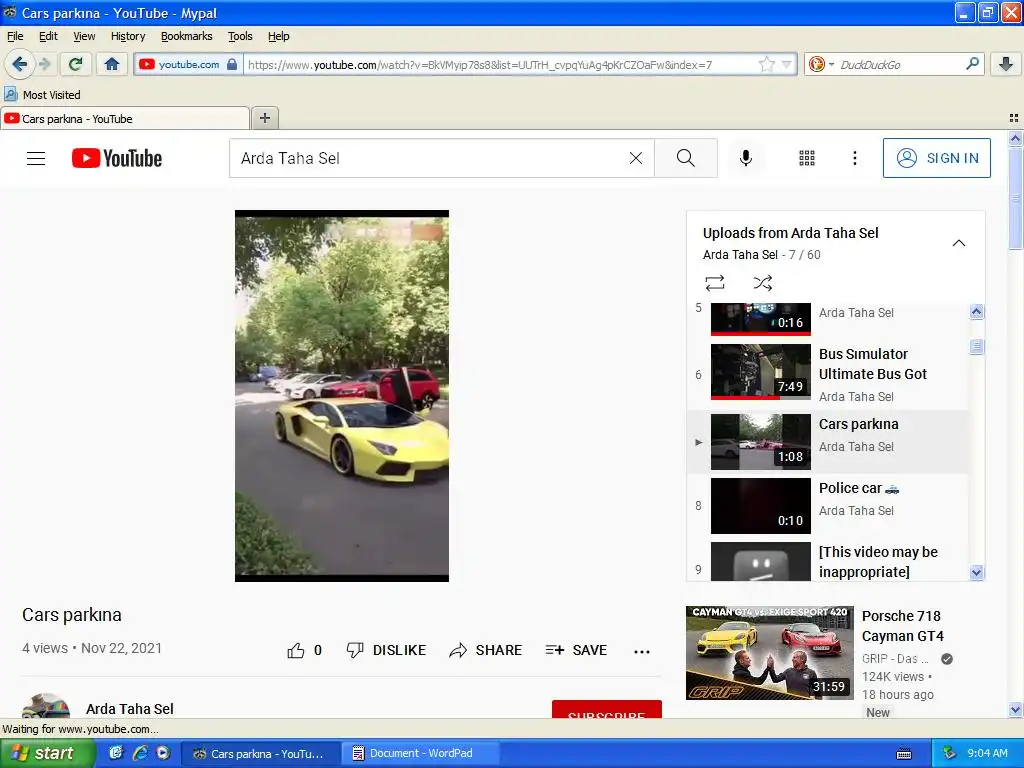
Task: Open more actions ellipsis under the video
Action: click(x=642, y=651)
